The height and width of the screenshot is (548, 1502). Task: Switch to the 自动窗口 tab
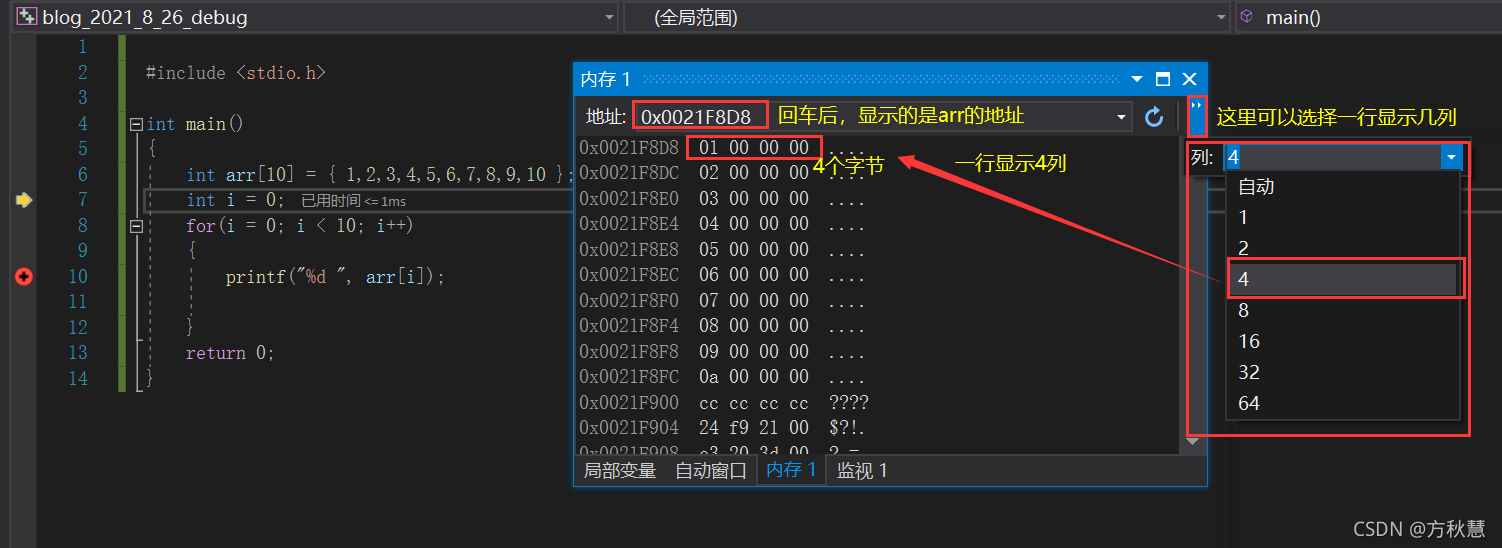coord(711,470)
